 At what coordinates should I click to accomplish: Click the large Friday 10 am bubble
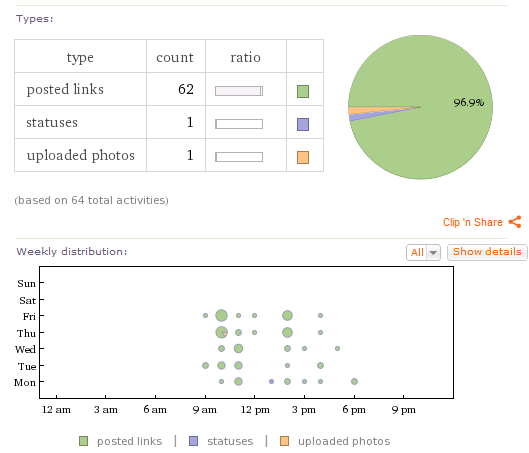coord(221,316)
